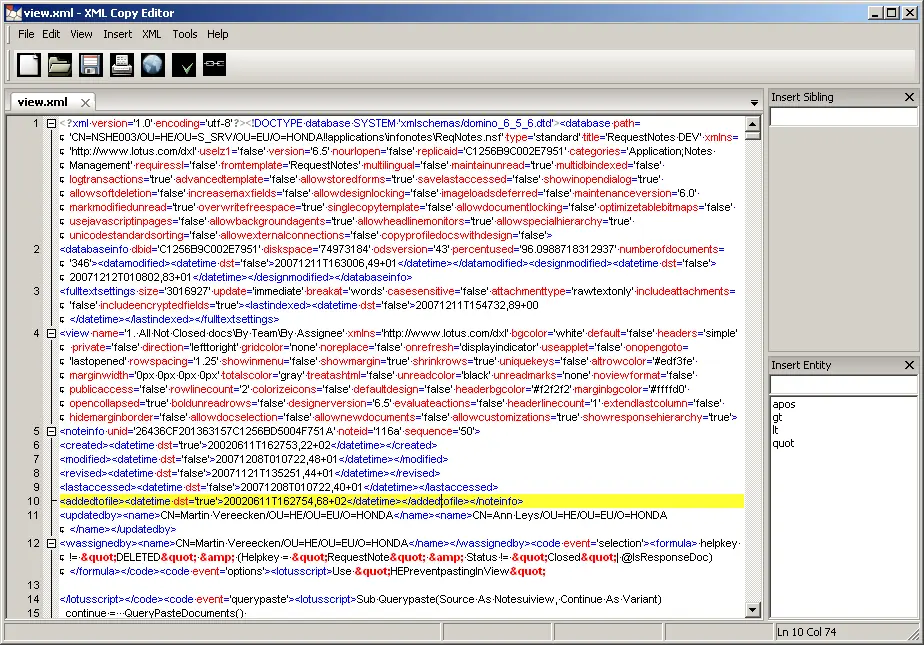Viewport: 924px width, 645px height.
Task: Click the 'databaseinfo' opening tag on line 2
Action: click(94, 250)
